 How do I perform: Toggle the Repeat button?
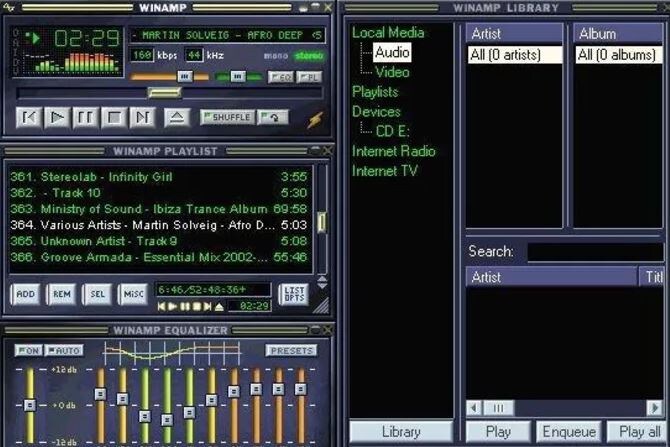pos(273,117)
